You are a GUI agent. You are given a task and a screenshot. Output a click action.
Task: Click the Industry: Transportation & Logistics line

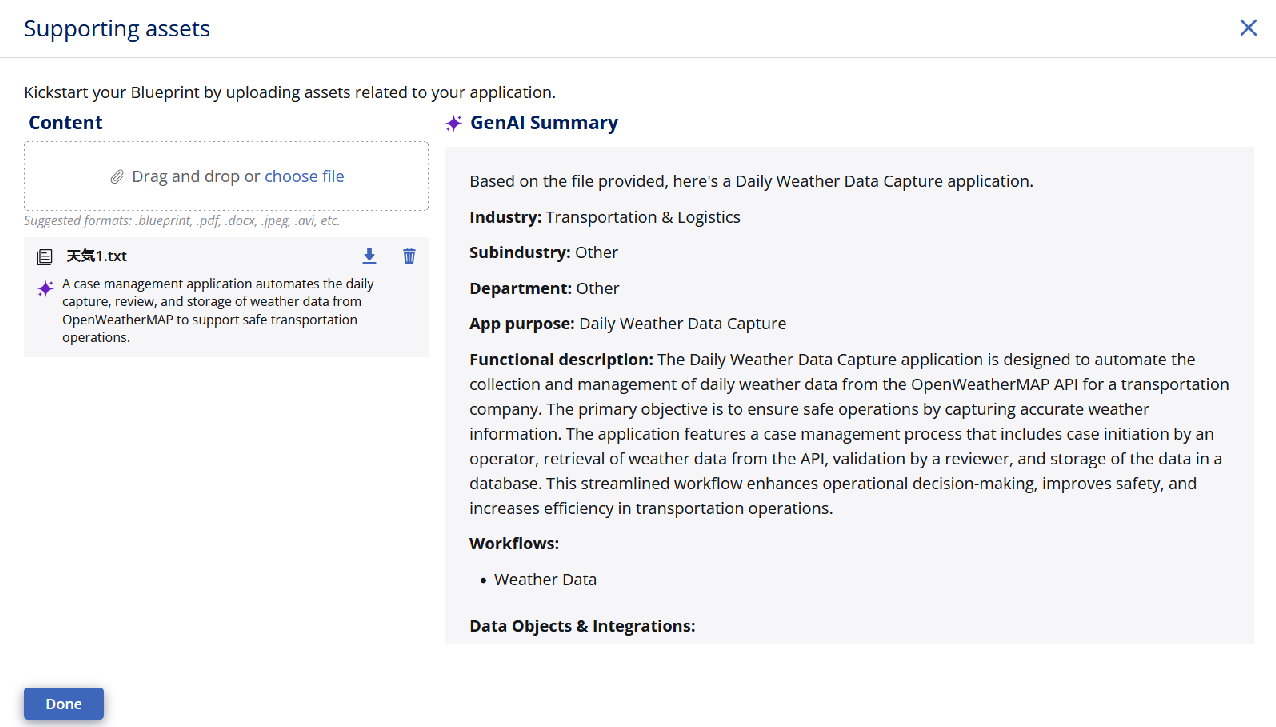(x=605, y=217)
